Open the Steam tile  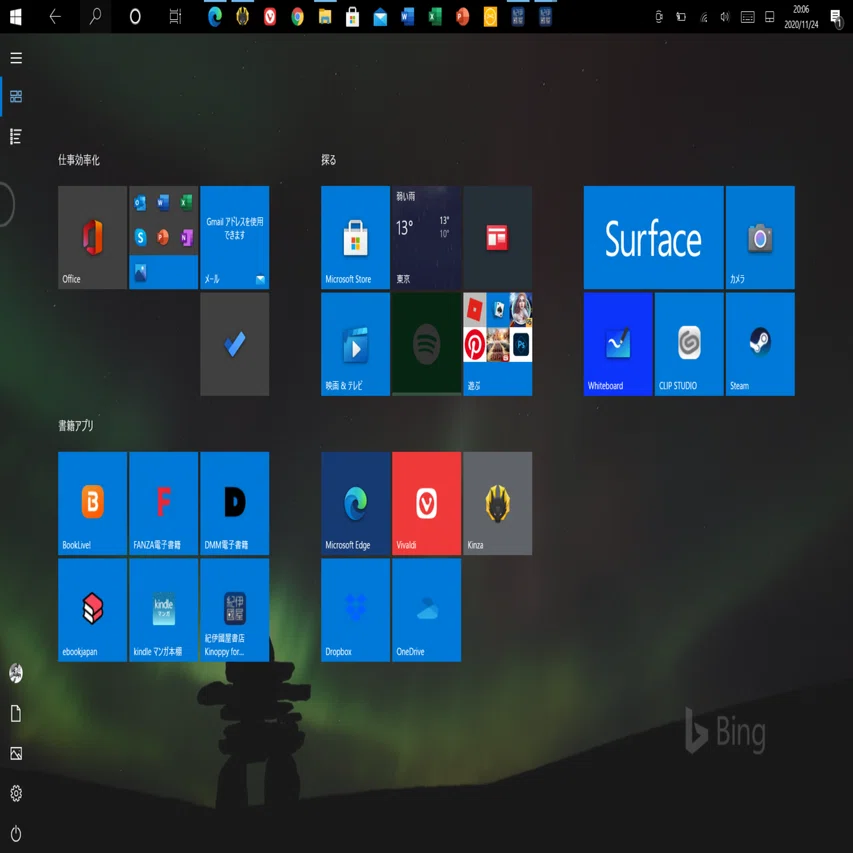760,344
